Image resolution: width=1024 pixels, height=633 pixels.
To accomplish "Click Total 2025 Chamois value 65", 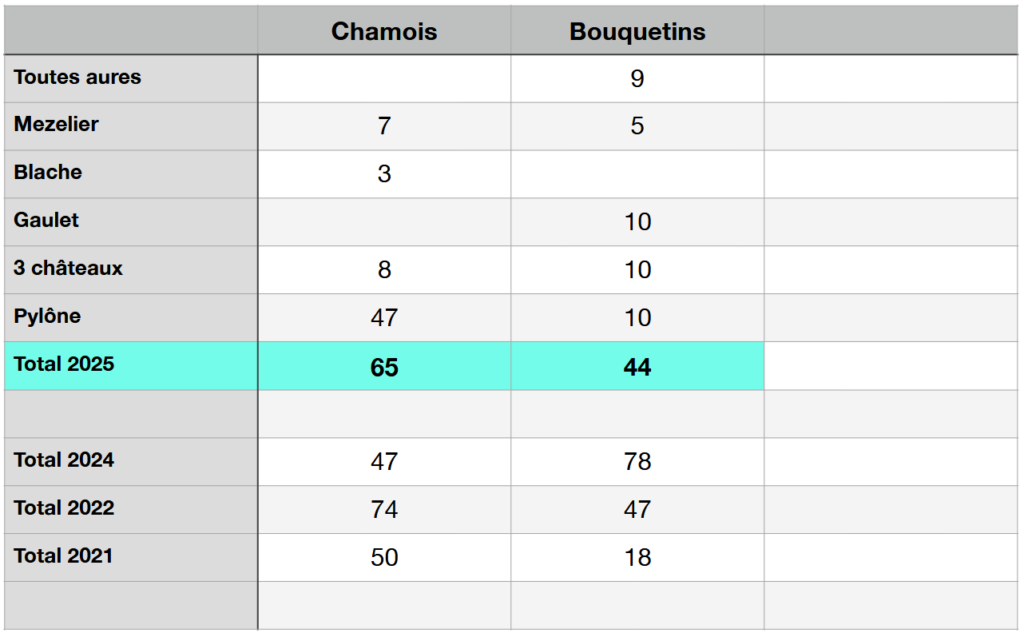I will coord(384,367).
